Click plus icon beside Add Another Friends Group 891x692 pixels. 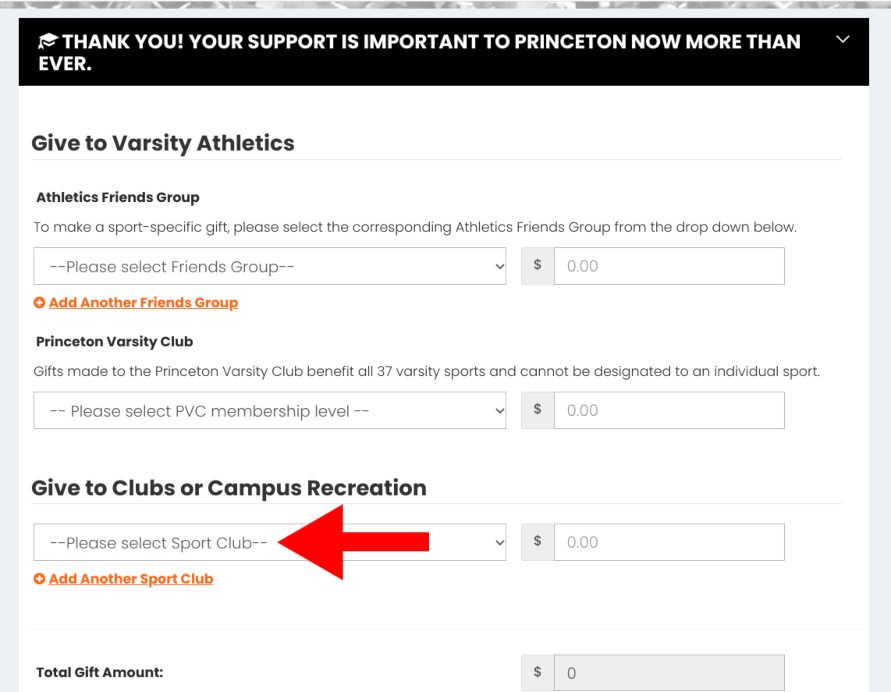39,303
